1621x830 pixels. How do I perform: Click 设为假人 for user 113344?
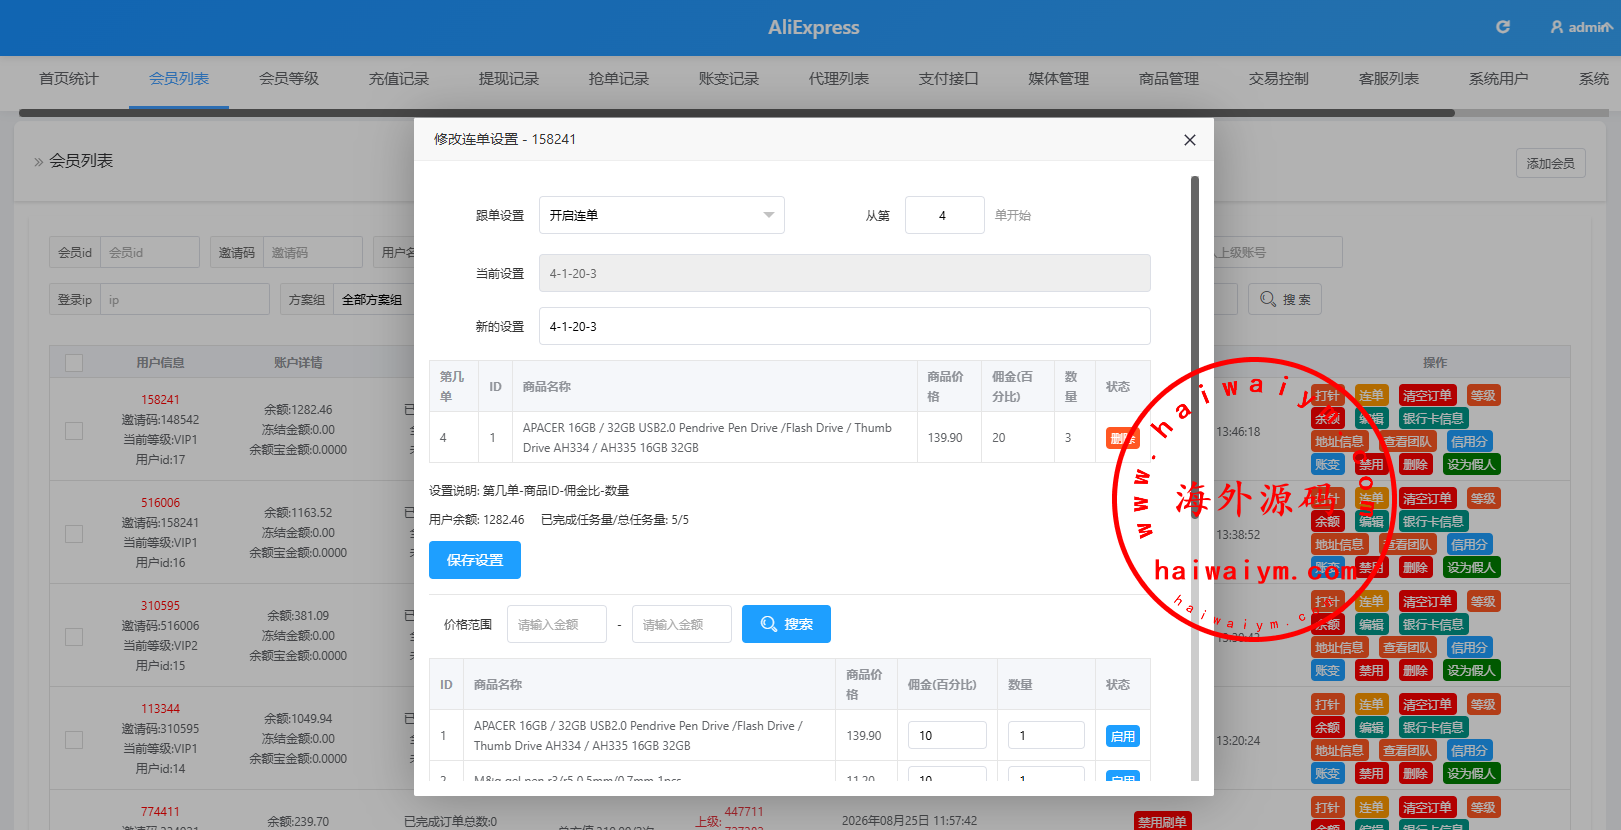coord(1471,774)
